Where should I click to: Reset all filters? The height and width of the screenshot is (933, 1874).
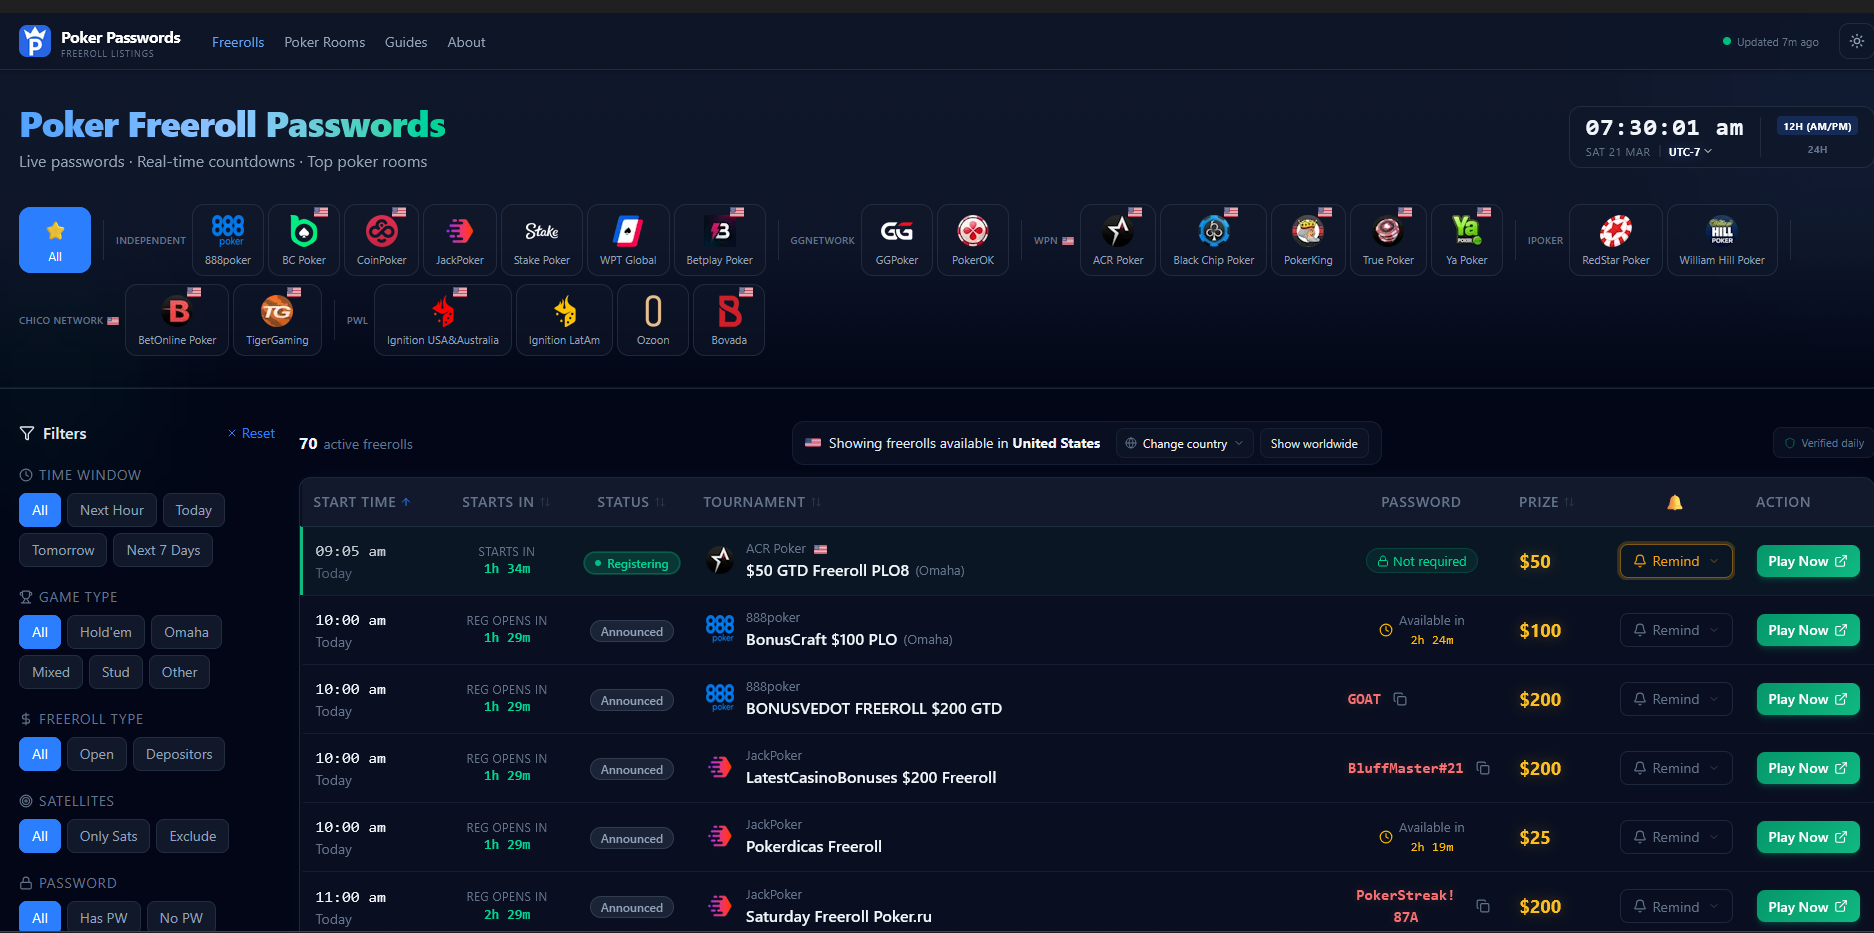[x=251, y=433]
